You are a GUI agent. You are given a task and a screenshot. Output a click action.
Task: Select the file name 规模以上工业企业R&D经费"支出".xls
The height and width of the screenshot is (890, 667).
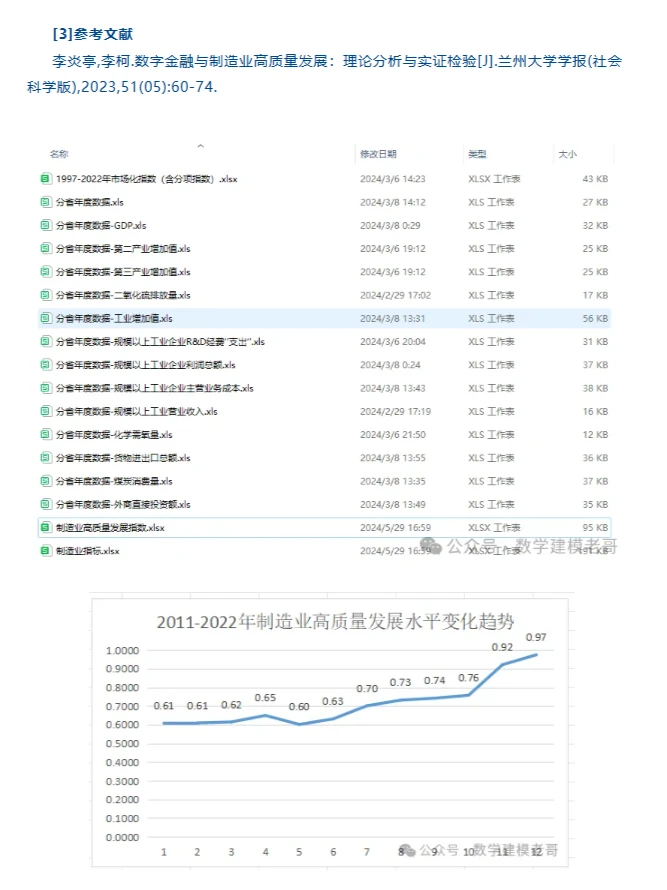[160, 342]
